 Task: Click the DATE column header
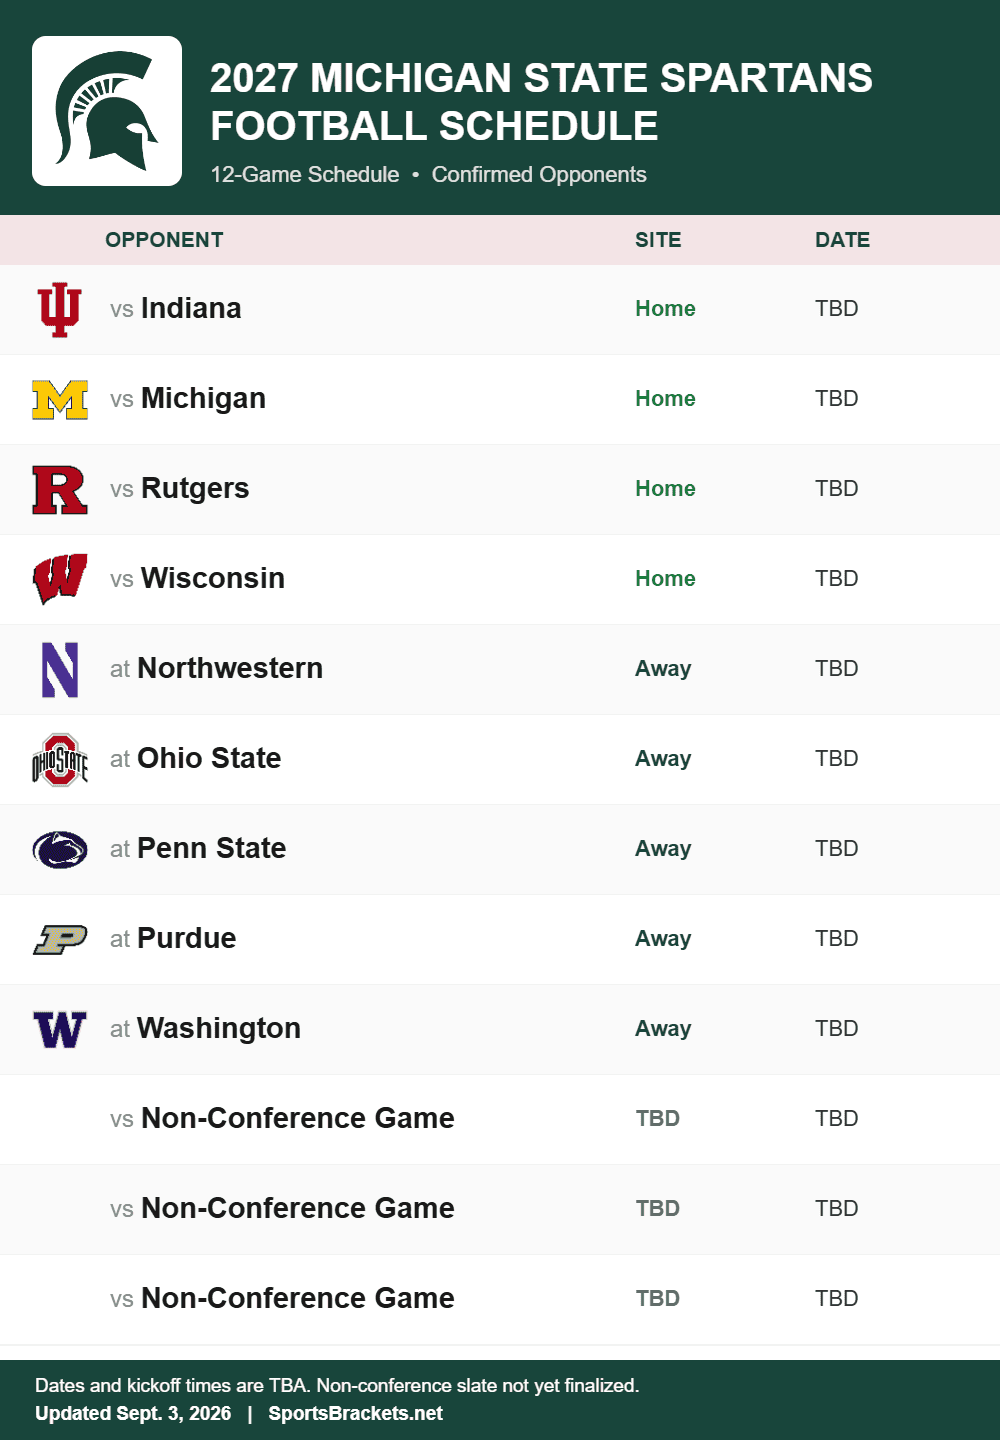842,240
